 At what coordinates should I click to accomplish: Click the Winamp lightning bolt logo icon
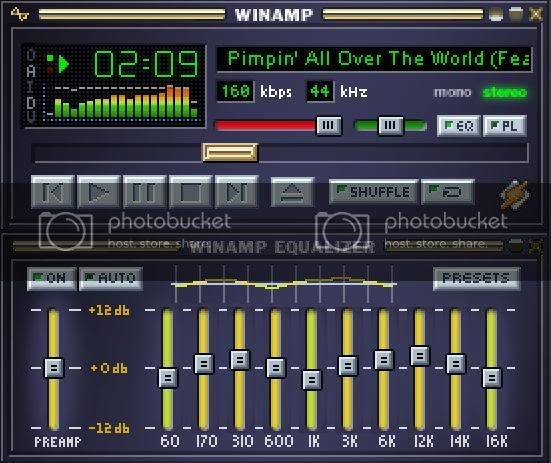click(515, 195)
